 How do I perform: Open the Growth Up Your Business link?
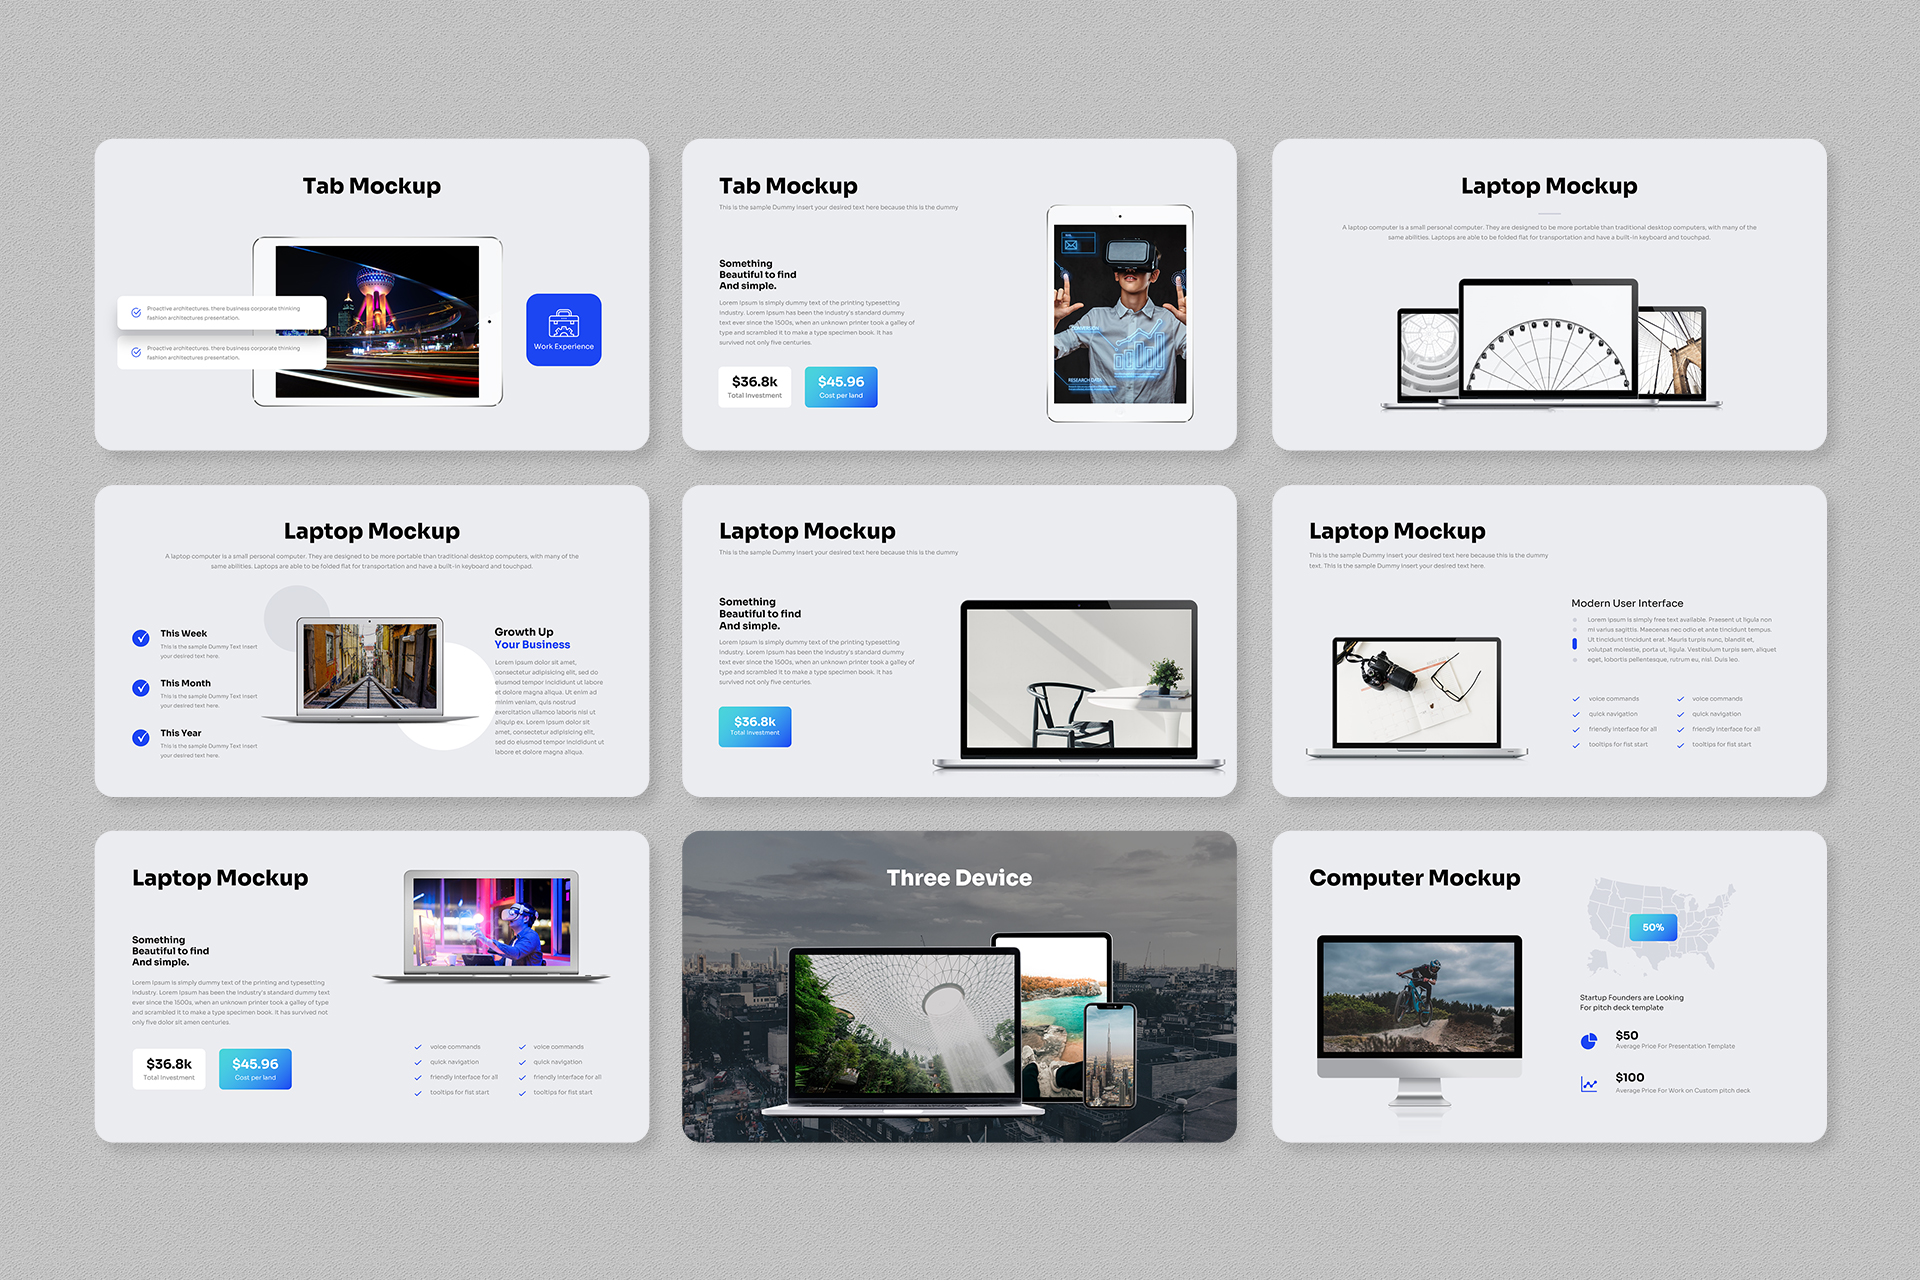tap(531, 638)
